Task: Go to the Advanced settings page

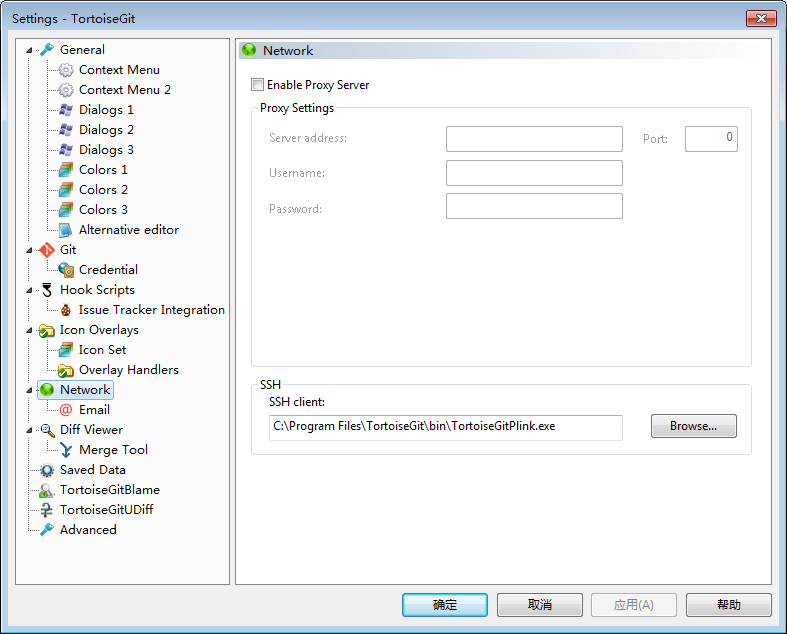Action: (x=88, y=530)
